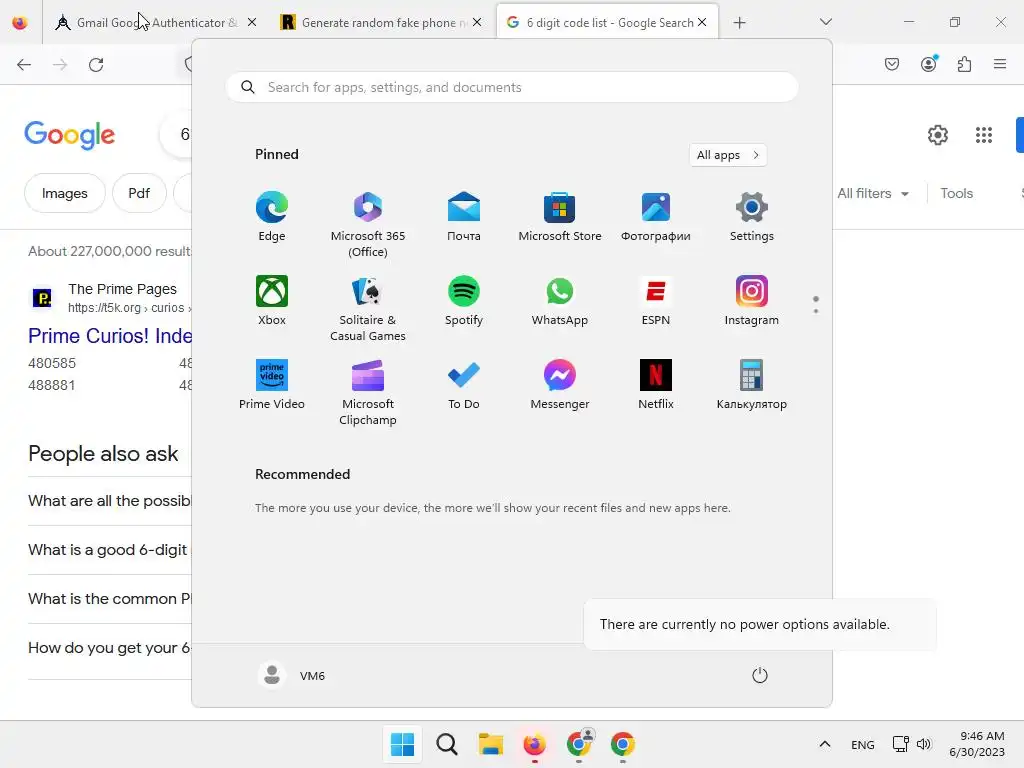Open Chrome with profile badge on taskbar
This screenshot has width=1024, height=768.
coord(579,744)
